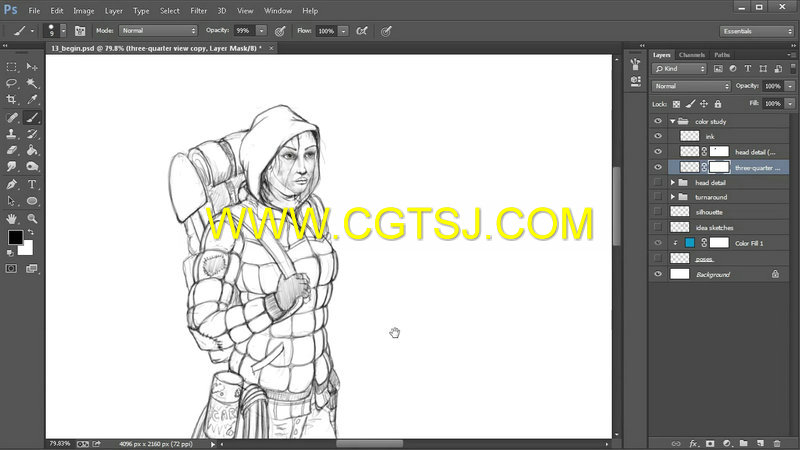Hide the three-quarter layer
Viewport: 800px width, 450px height.
coord(658,167)
